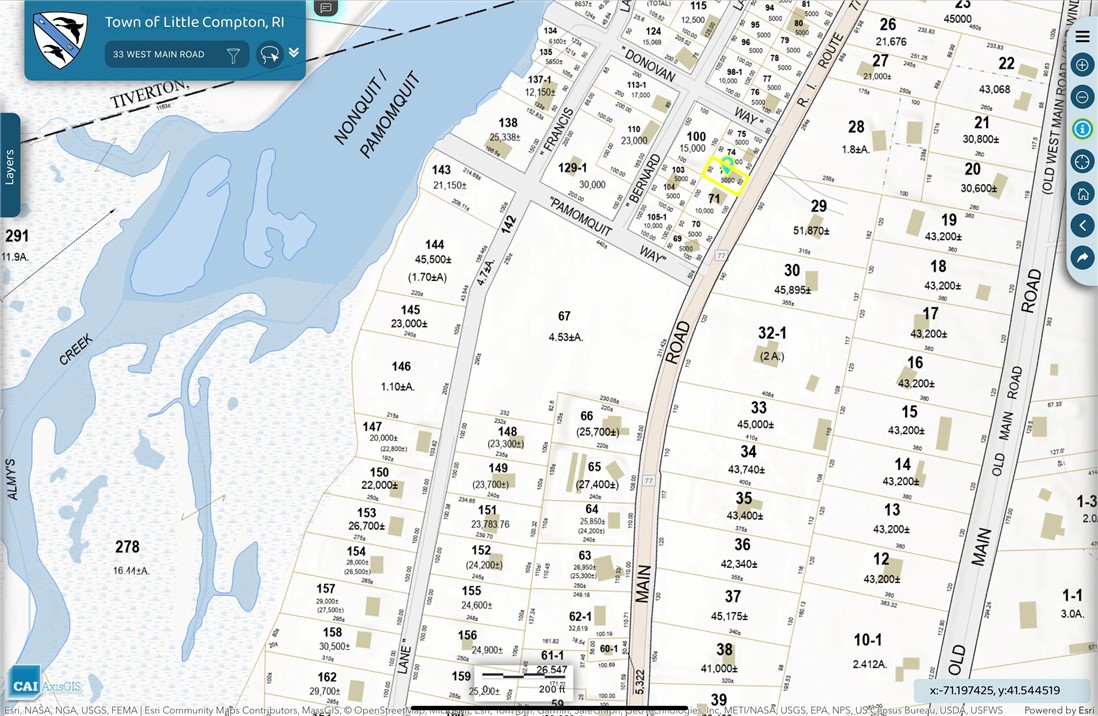The height and width of the screenshot is (716, 1098).
Task: Click the share map arrow icon
Action: coord(1082,257)
